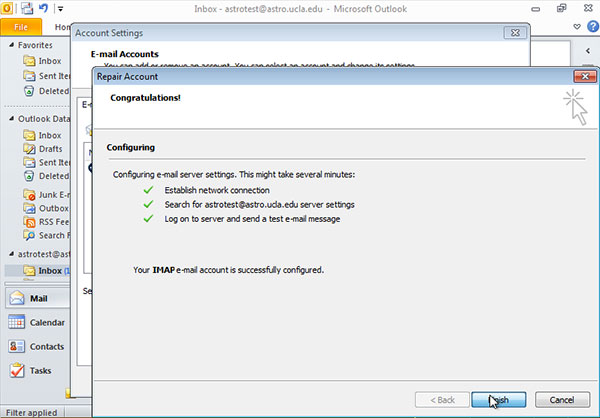The height and width of the screenshot is (418, 600).
Task: Click the Outlook help question mark icon
Action: [593, 26]
